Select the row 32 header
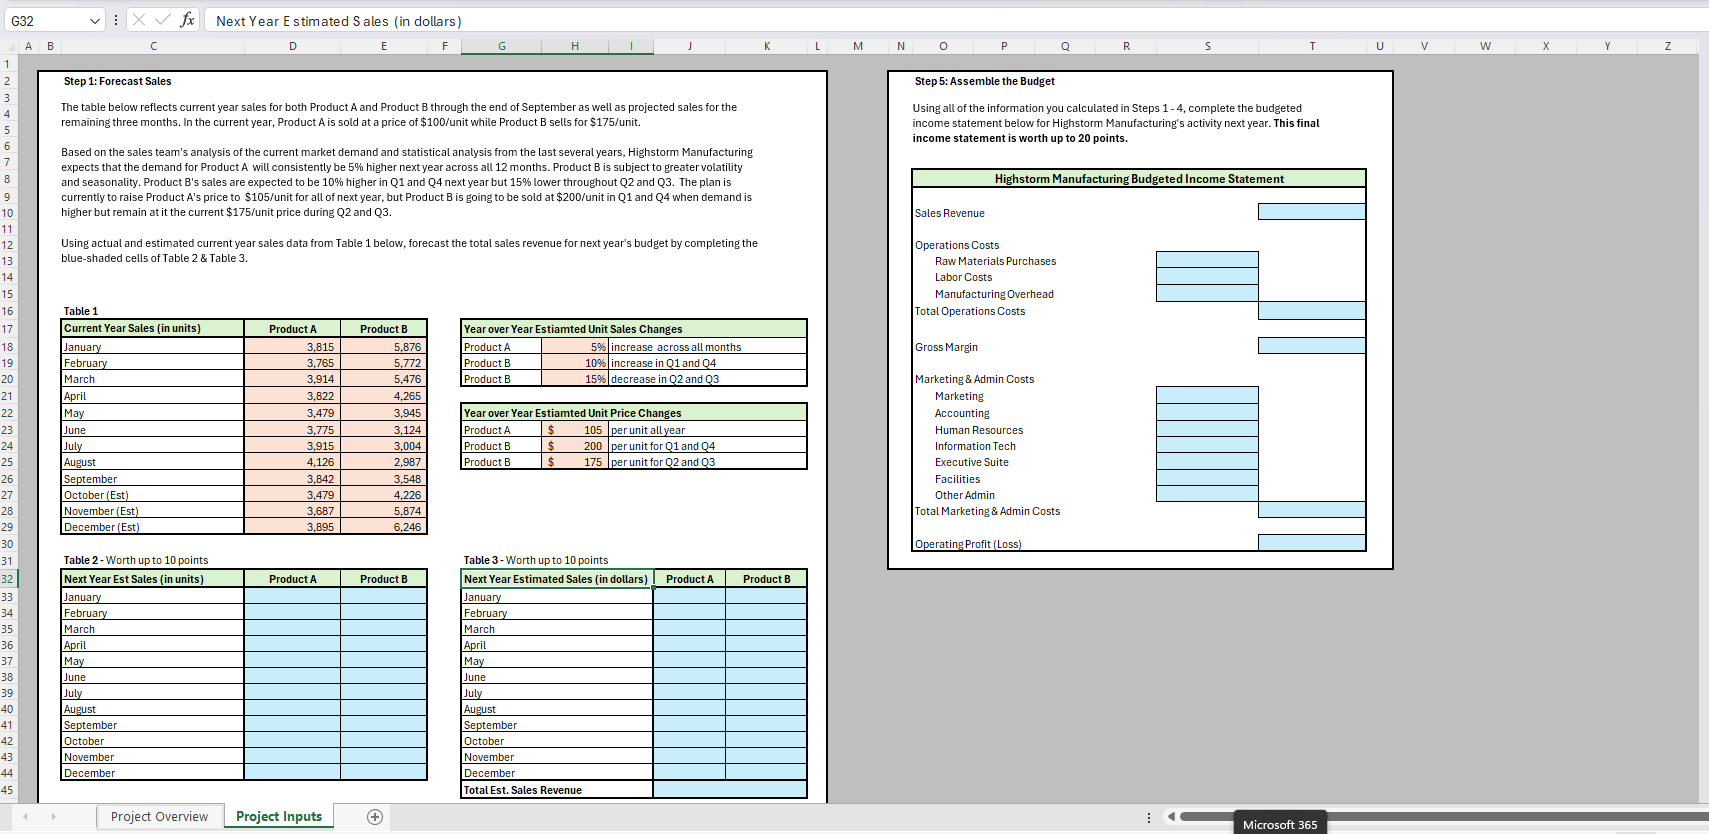Image resolution: width=1709 pixels, height=834 pixels. pyautogui.click(x=8, y=579)
